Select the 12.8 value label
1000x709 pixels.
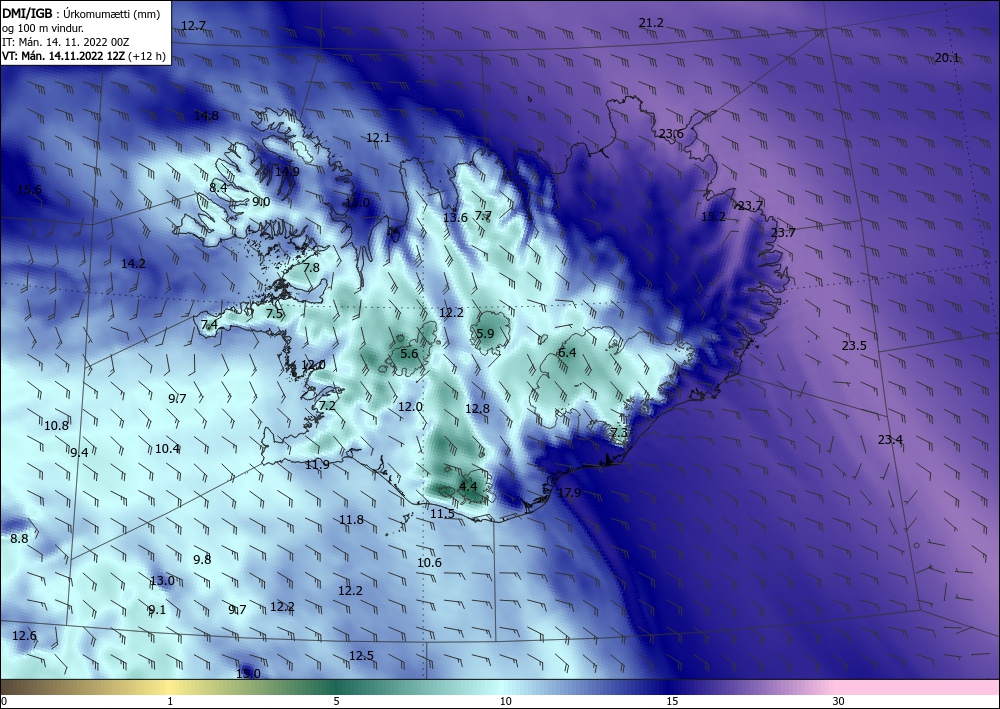pos(477,409)
